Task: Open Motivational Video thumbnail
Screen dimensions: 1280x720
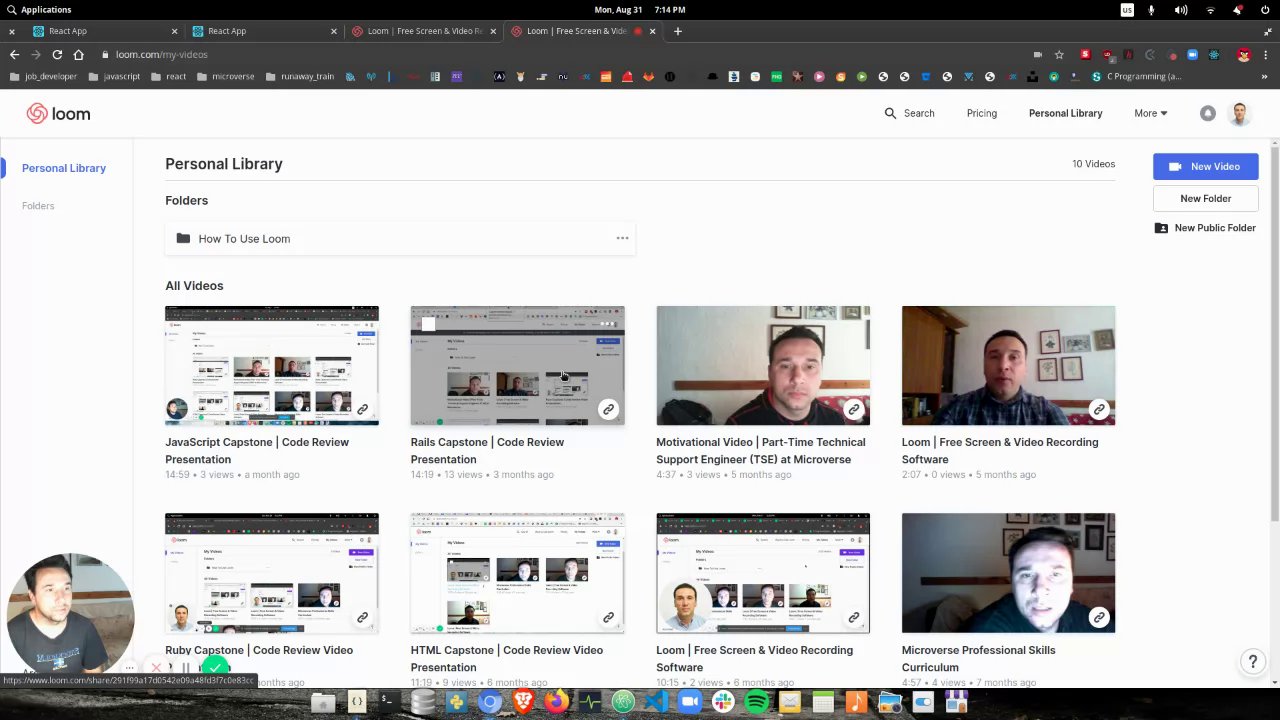Action: 763,366
